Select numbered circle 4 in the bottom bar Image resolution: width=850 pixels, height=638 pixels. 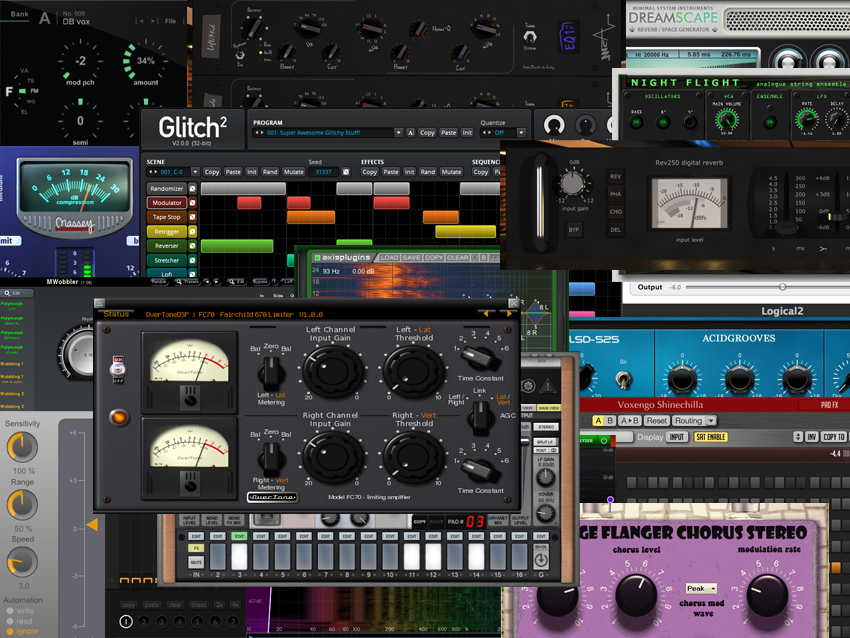click(x=179, y=622)
